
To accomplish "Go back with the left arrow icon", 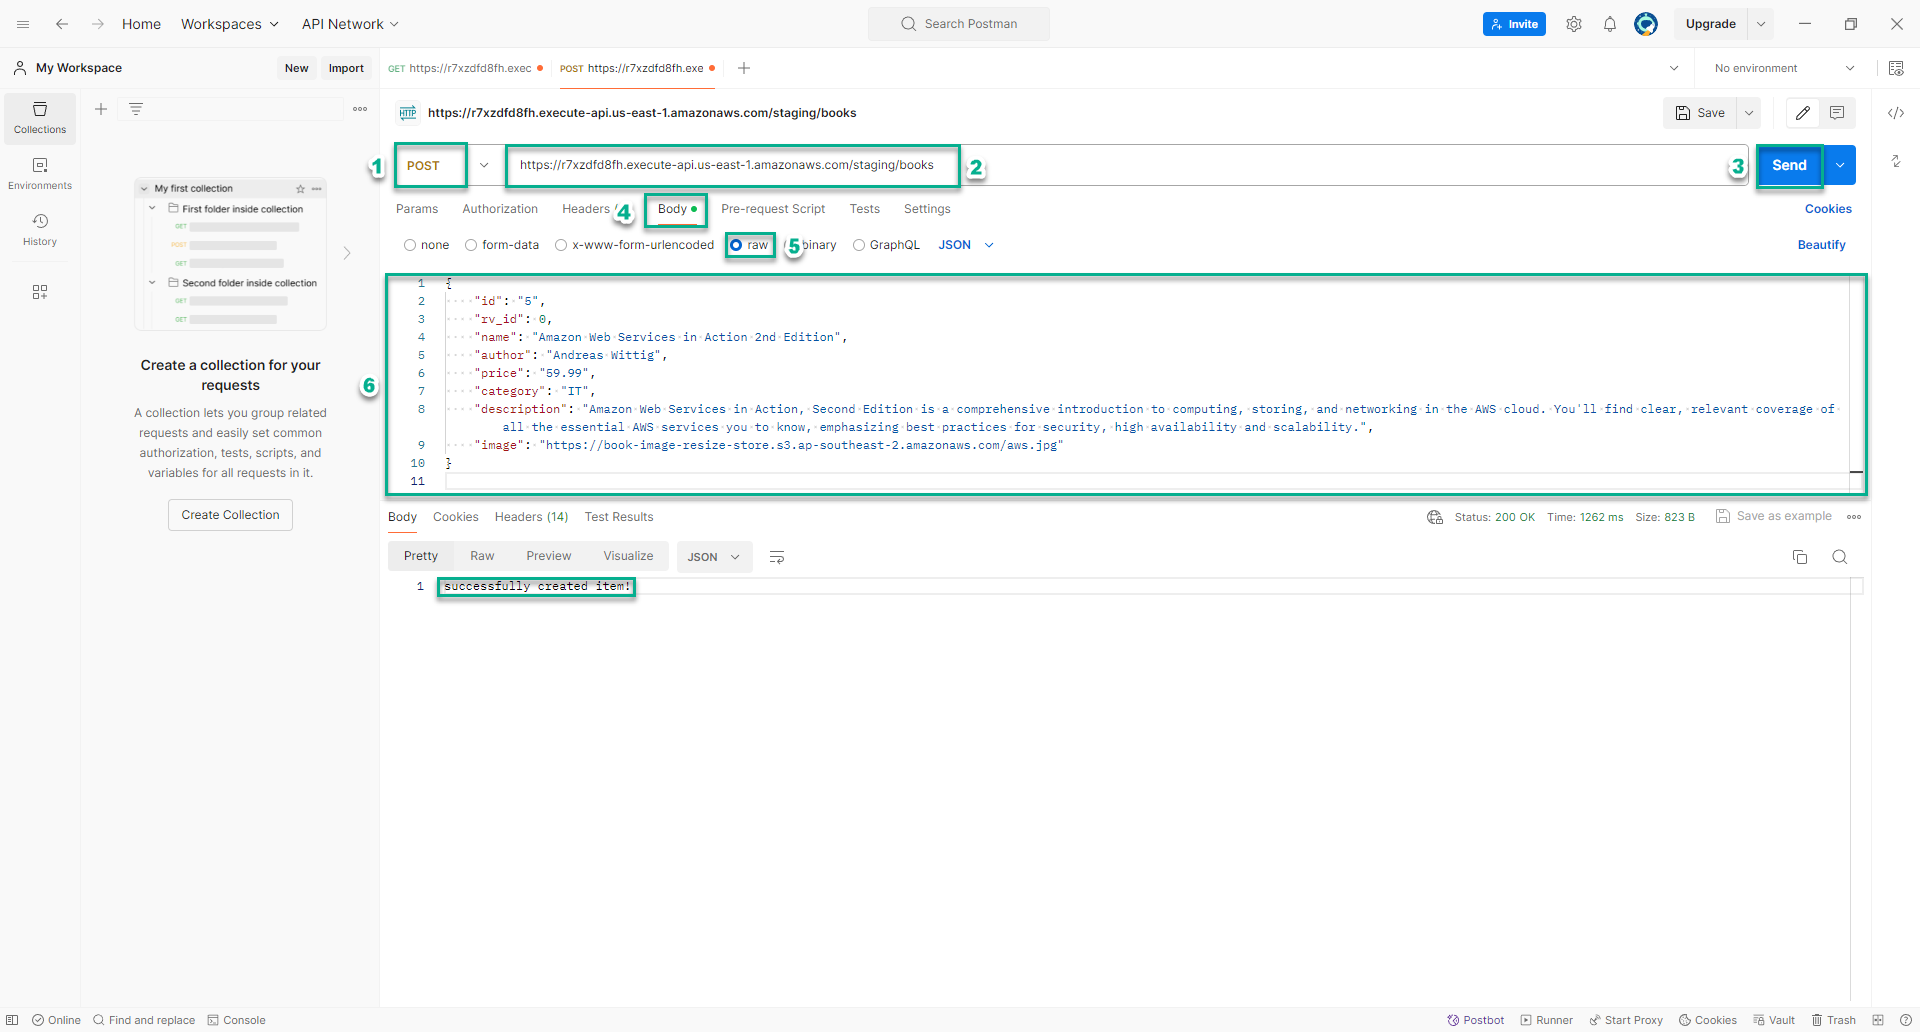I will click(62, 24).
